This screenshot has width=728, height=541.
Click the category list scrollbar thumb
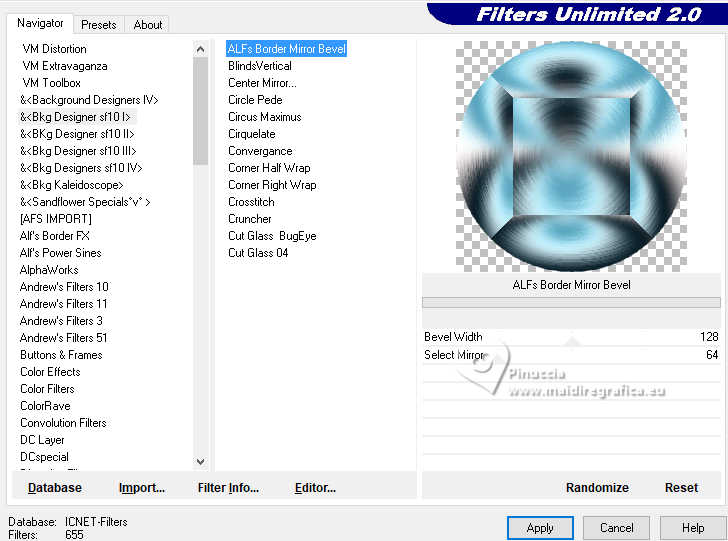tap(201, 111)
